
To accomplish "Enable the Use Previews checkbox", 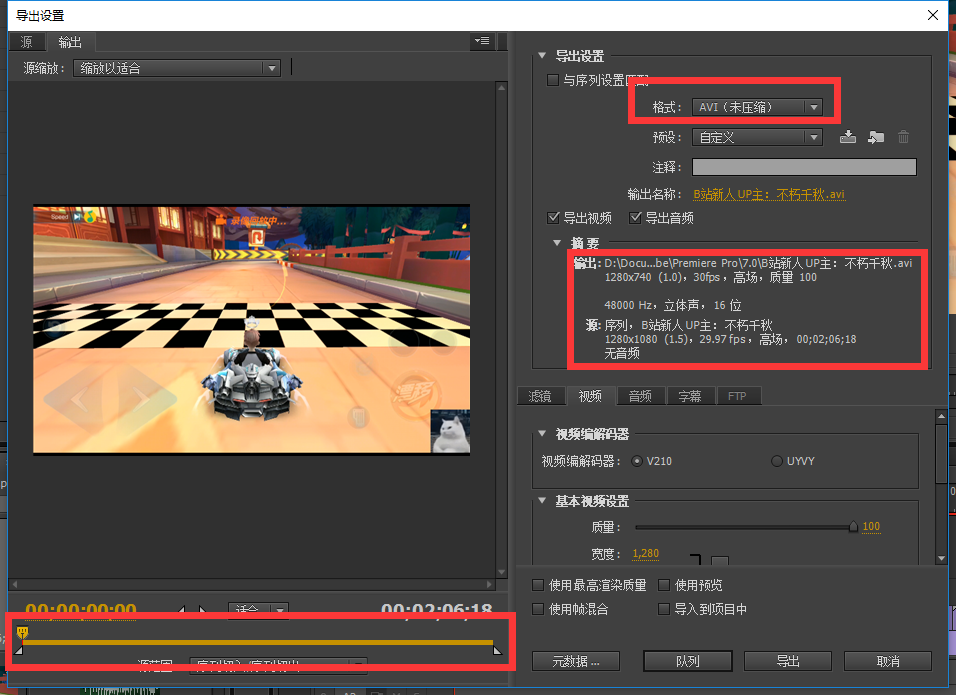I will pos(664,585).
